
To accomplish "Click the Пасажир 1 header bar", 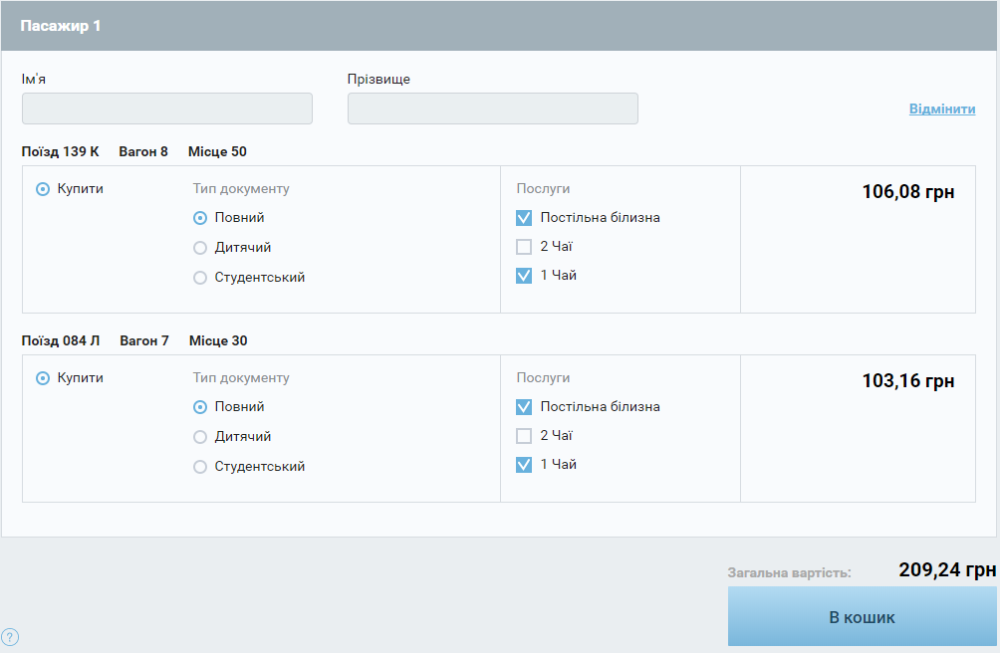I will 500,26.
